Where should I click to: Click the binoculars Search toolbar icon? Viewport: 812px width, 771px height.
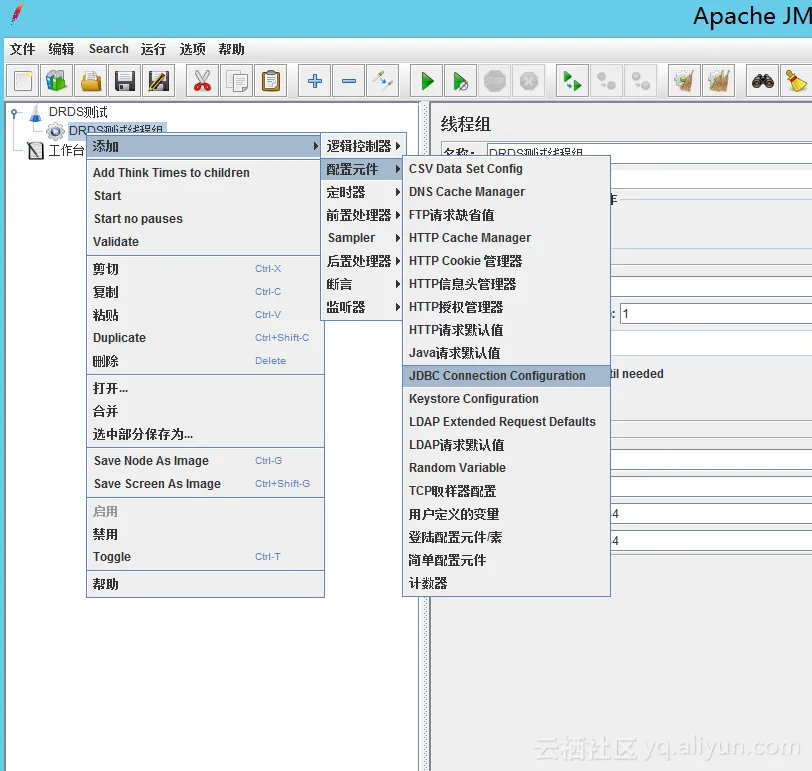click(x=763, y=81)
